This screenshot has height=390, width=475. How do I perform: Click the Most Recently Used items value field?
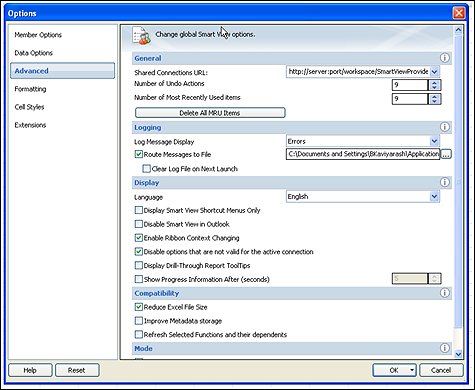(x=410, y=99)
